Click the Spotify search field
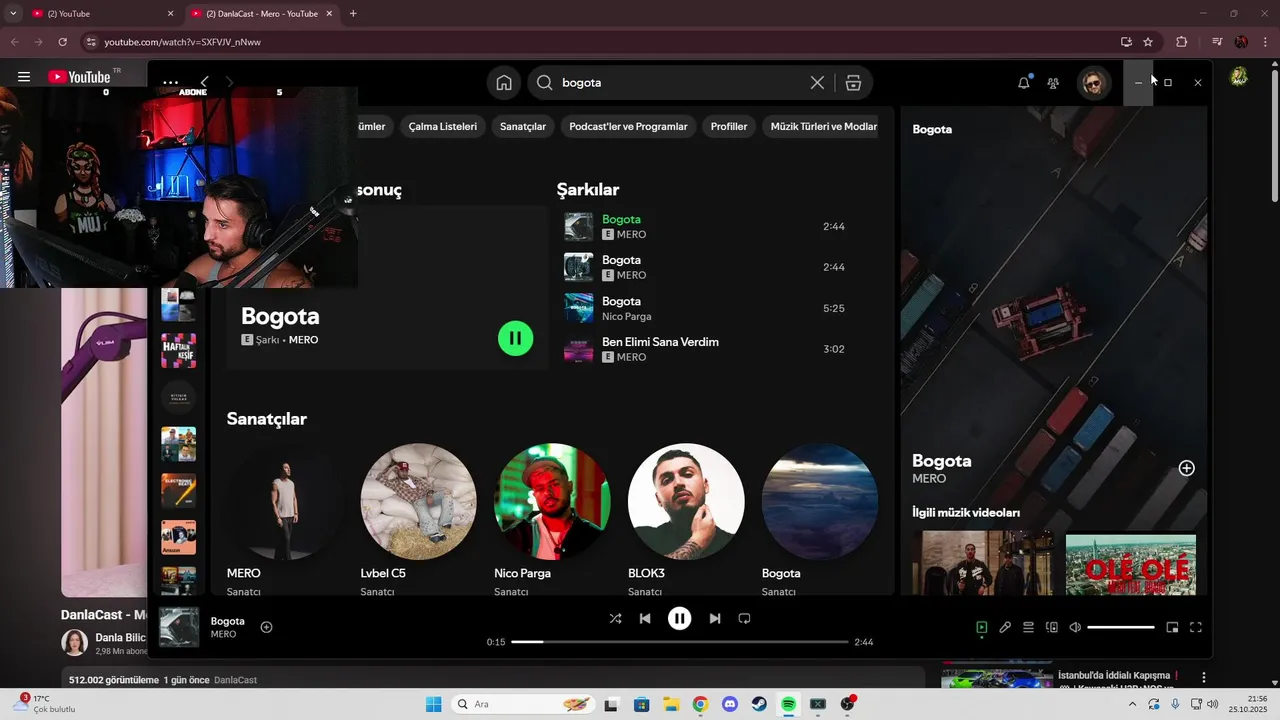The height and width of the screenshot is (720, 1280). [x=685, y=83]
